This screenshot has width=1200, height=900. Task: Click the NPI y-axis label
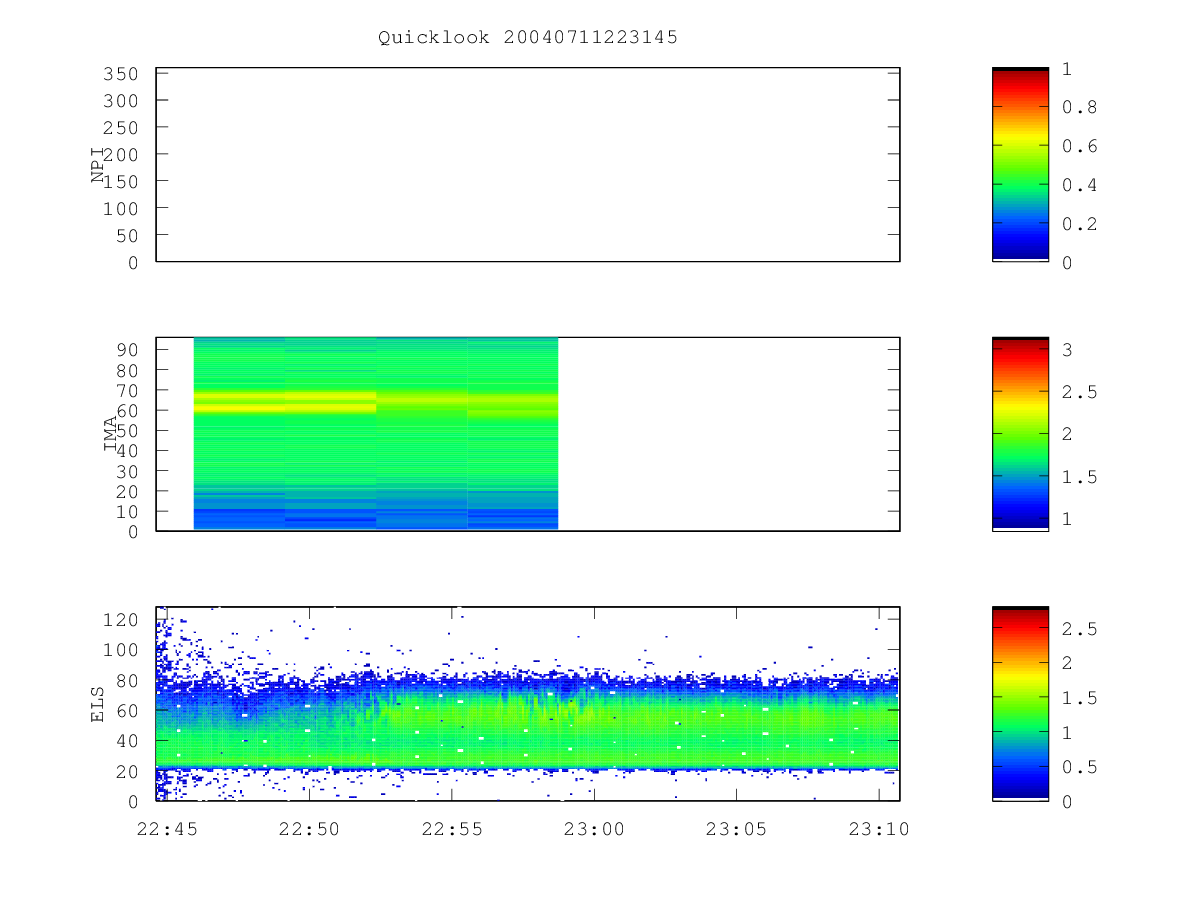click(x=98, y=166)
